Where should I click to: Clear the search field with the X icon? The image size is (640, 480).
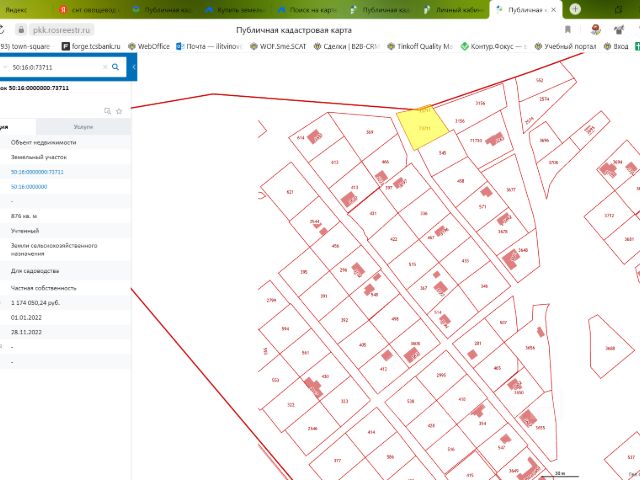[x=105, y=67]
